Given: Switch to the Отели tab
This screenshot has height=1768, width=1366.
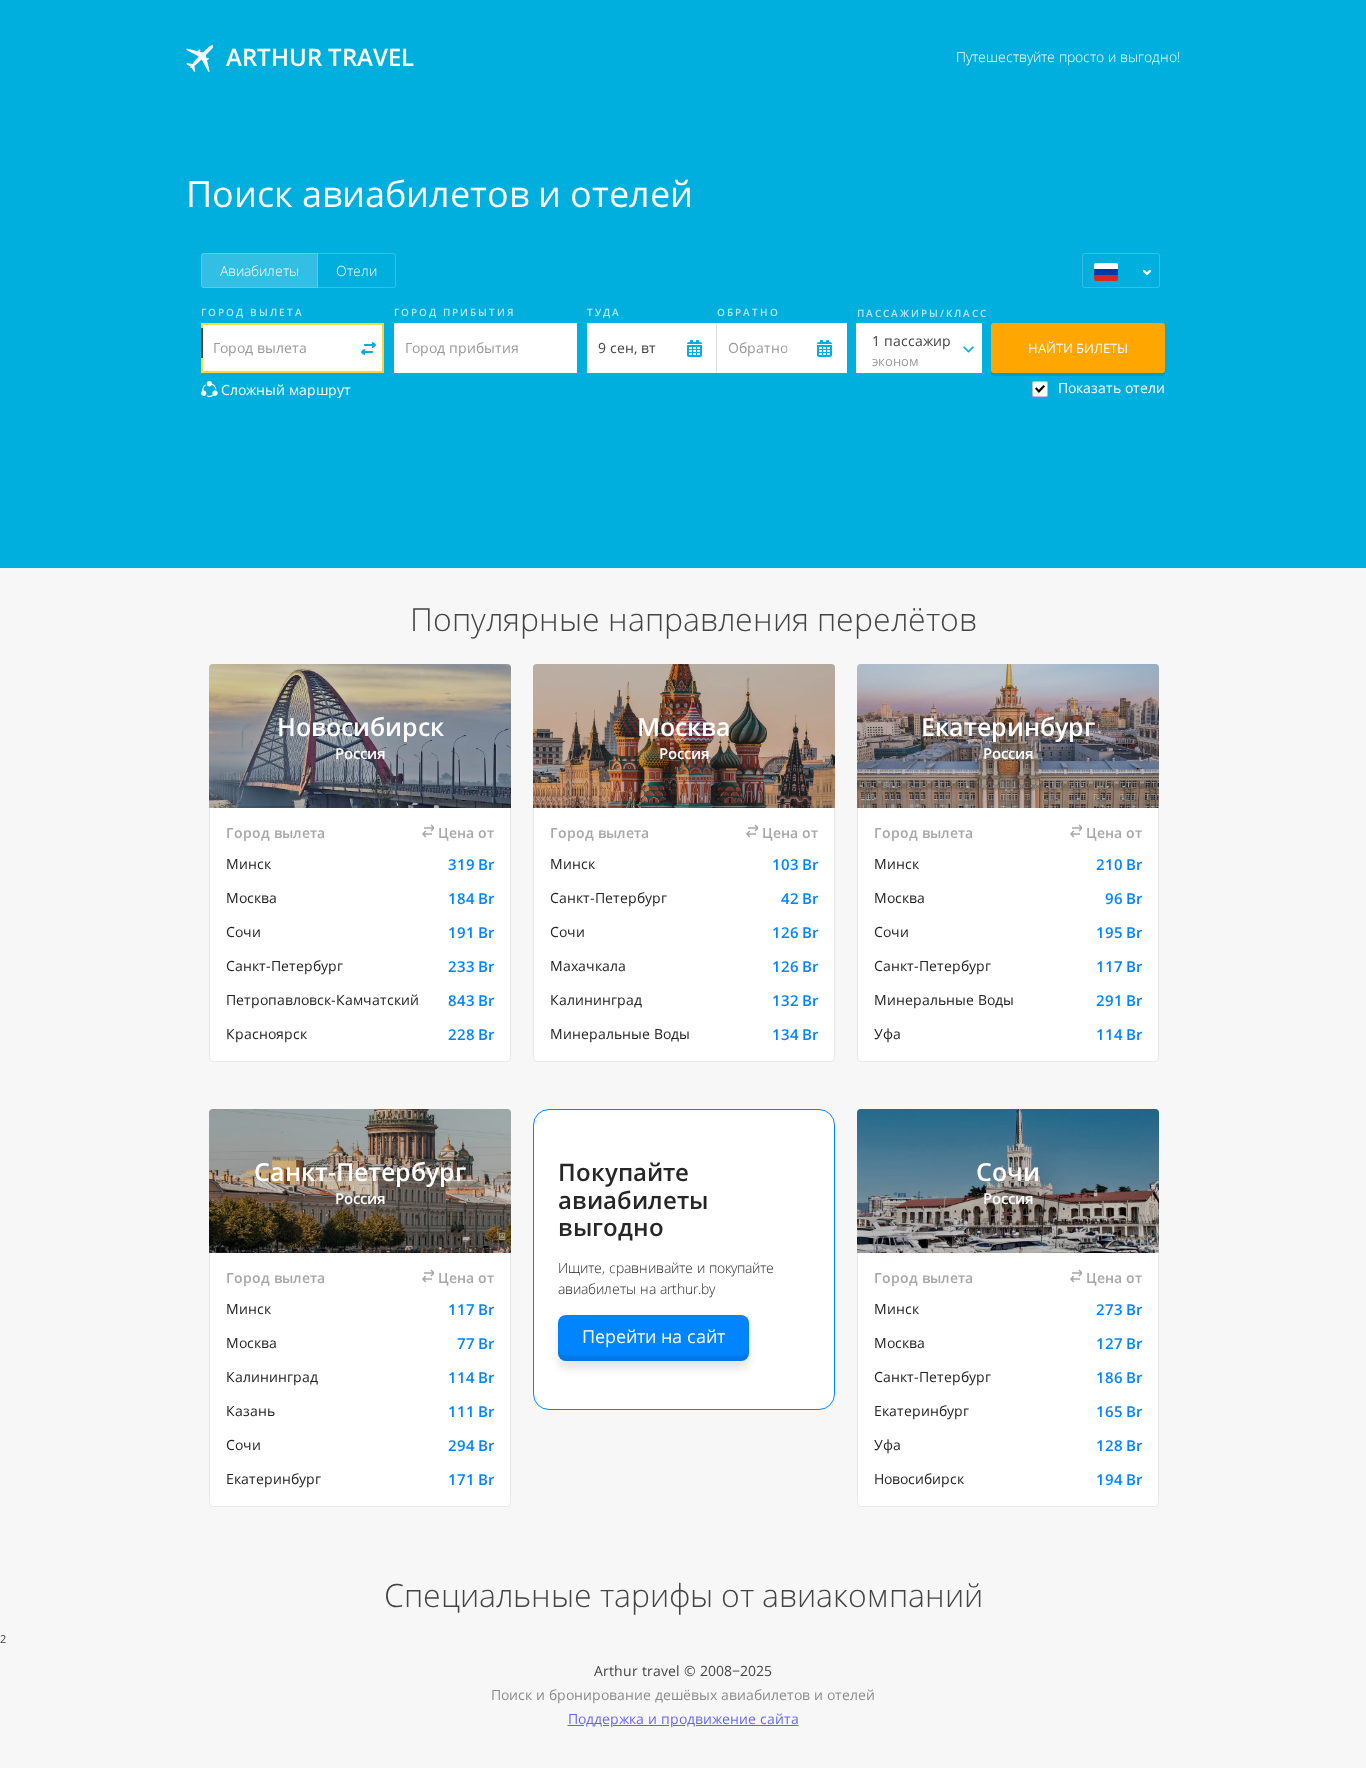Looking at the screenshot, I should pos(356,271).
